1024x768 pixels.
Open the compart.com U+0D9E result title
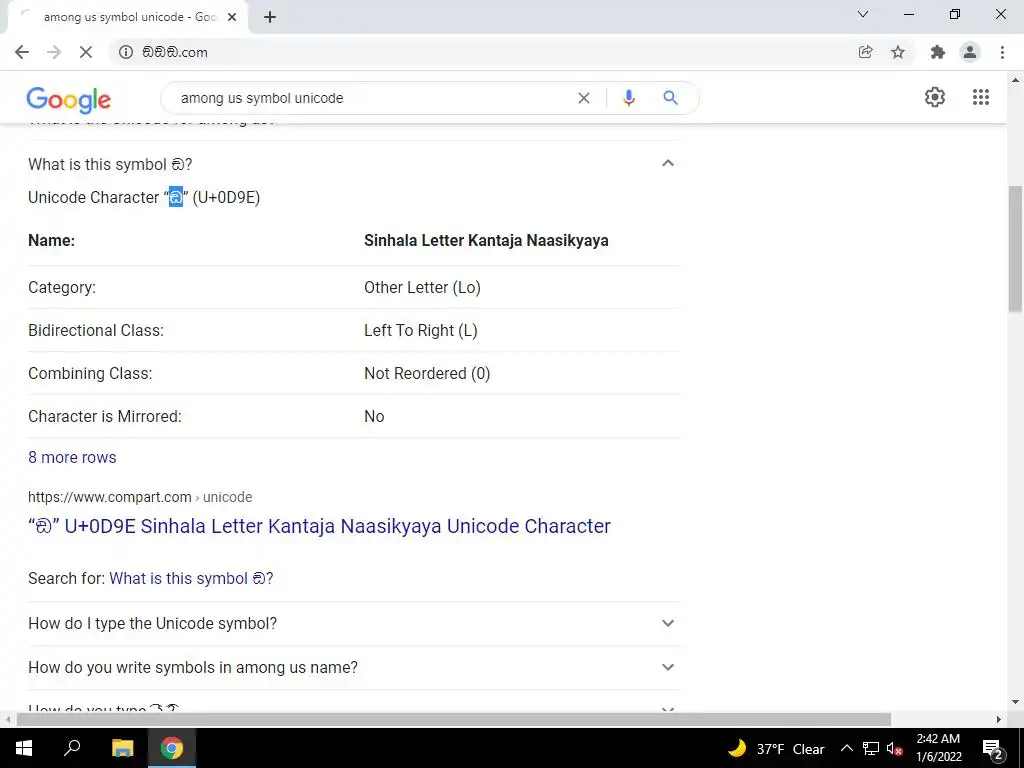tap(319, 526)
